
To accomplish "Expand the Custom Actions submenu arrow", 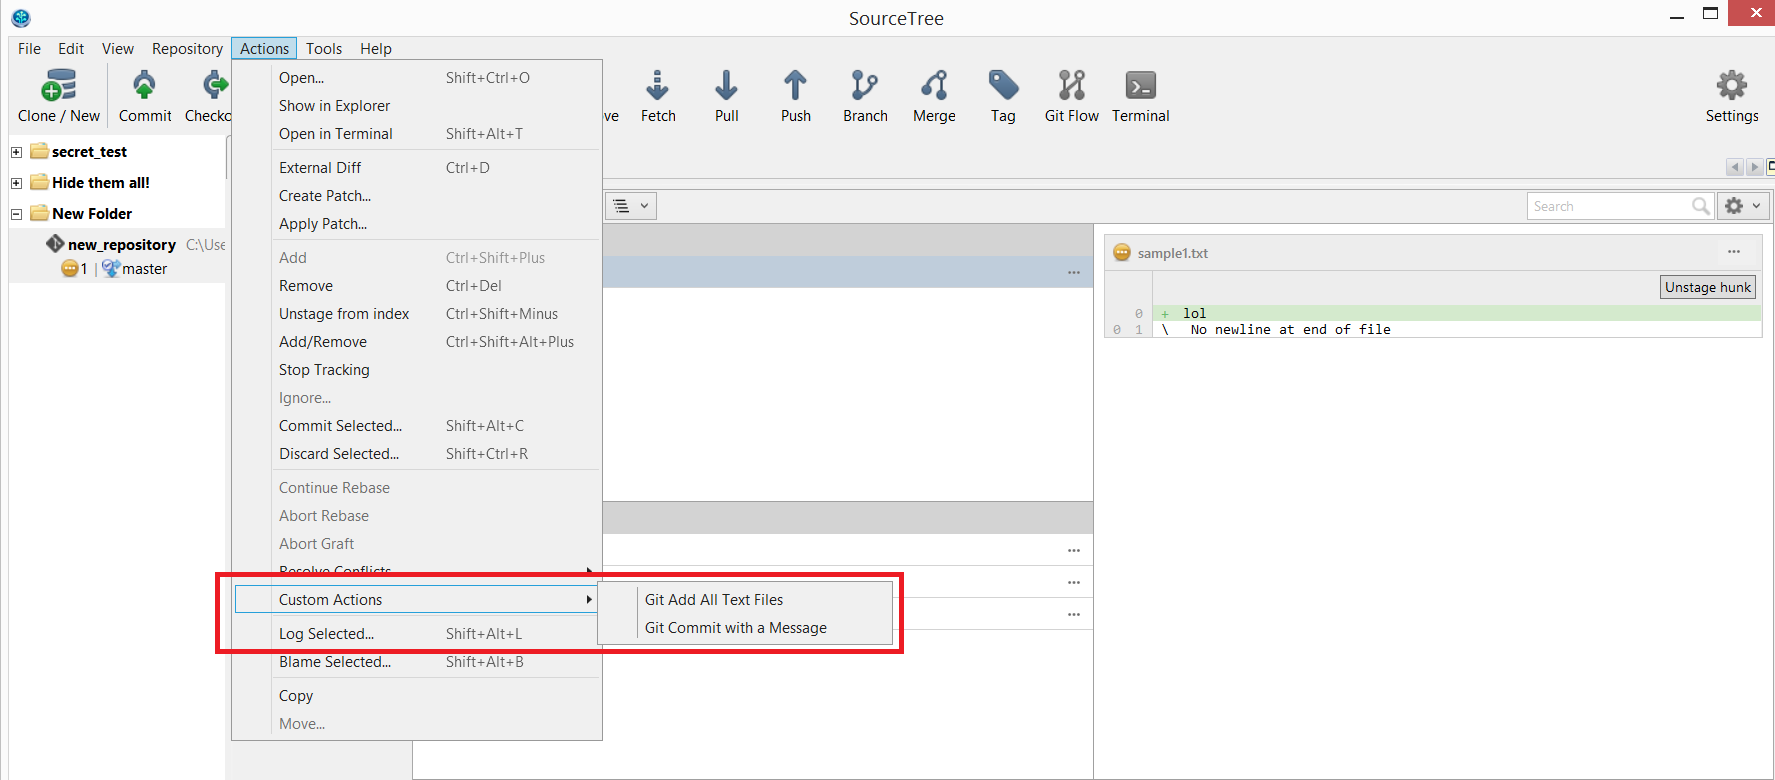I will click(x=589, y=600).
